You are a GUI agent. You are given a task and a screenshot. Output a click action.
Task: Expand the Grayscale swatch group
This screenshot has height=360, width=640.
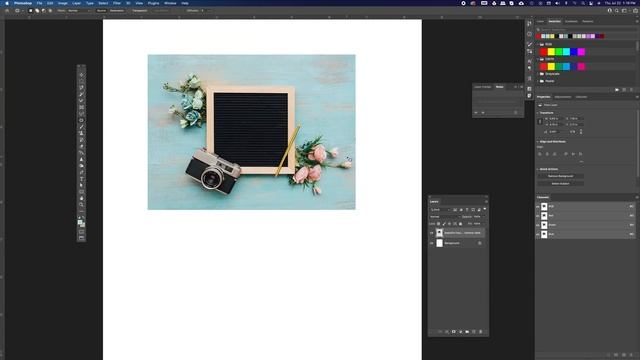tap(538, 74)
